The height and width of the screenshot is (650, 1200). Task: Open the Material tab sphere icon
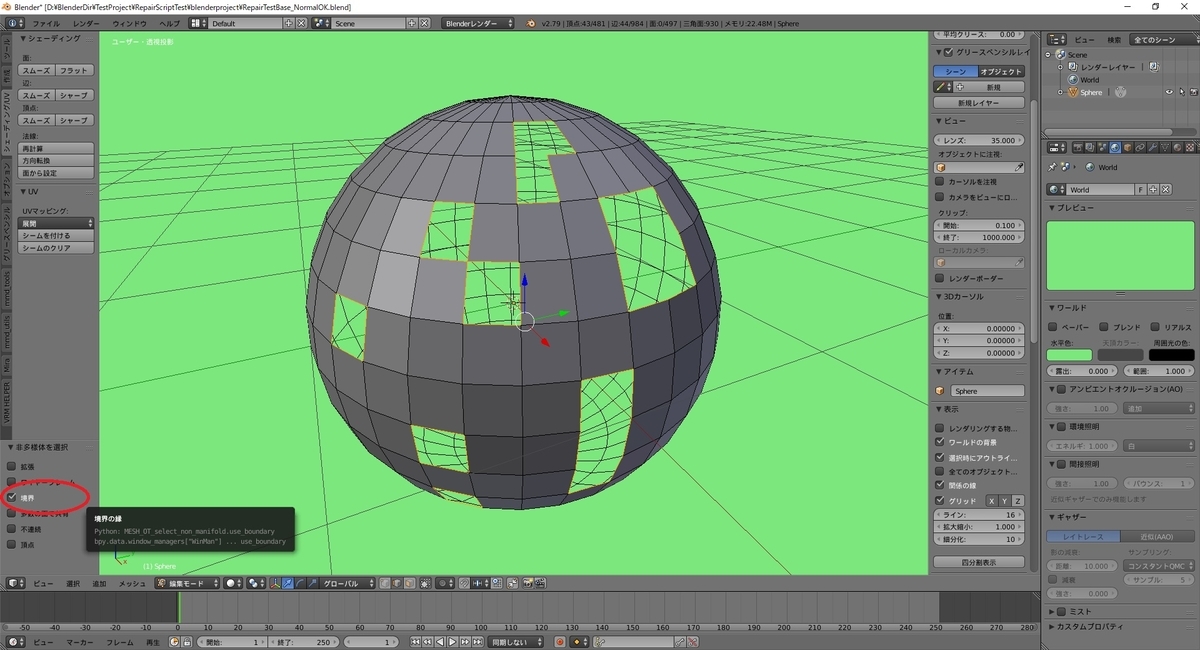pyautogui.click(x=1177, y=148)
